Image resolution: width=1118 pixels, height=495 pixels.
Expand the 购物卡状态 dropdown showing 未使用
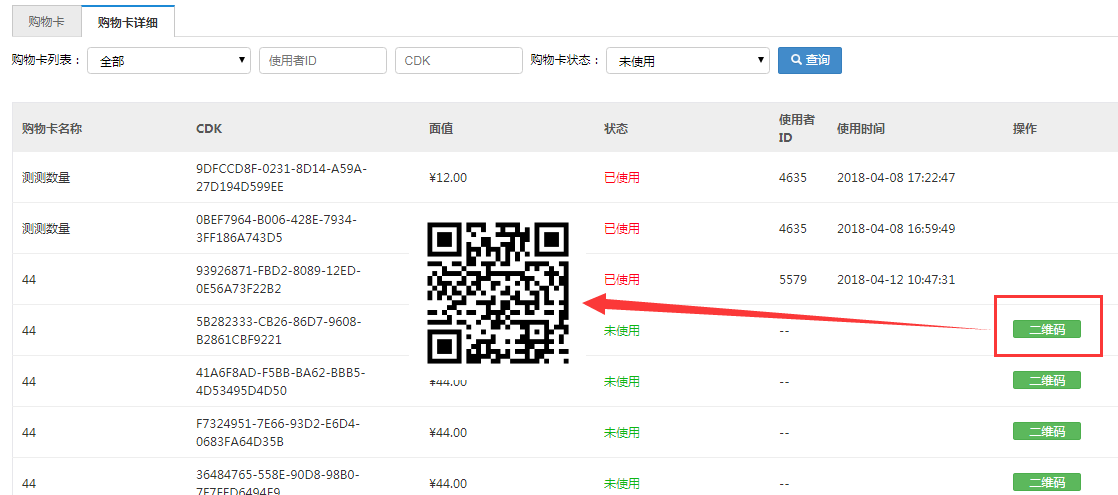[687, 61]
